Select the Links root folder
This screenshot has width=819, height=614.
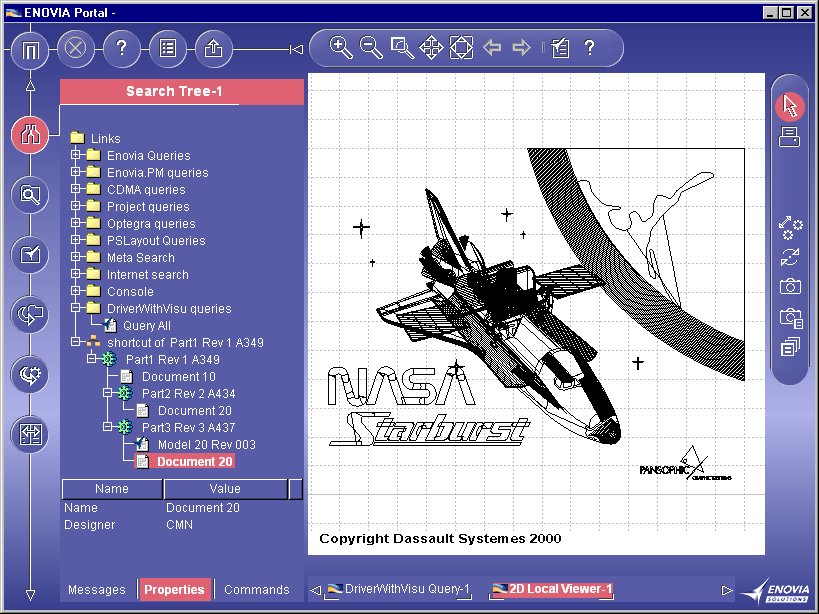106,138
